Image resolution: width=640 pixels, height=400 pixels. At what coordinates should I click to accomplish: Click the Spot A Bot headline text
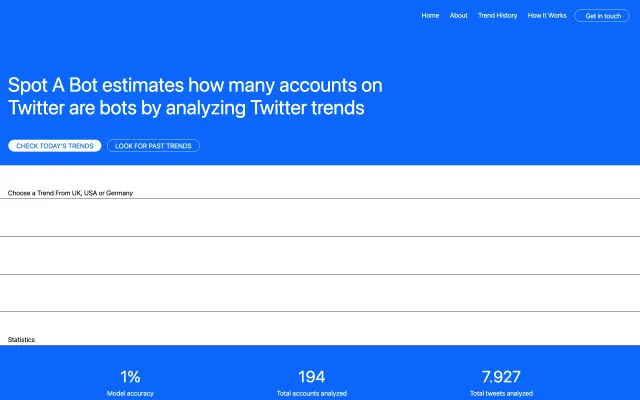[195, 96]
